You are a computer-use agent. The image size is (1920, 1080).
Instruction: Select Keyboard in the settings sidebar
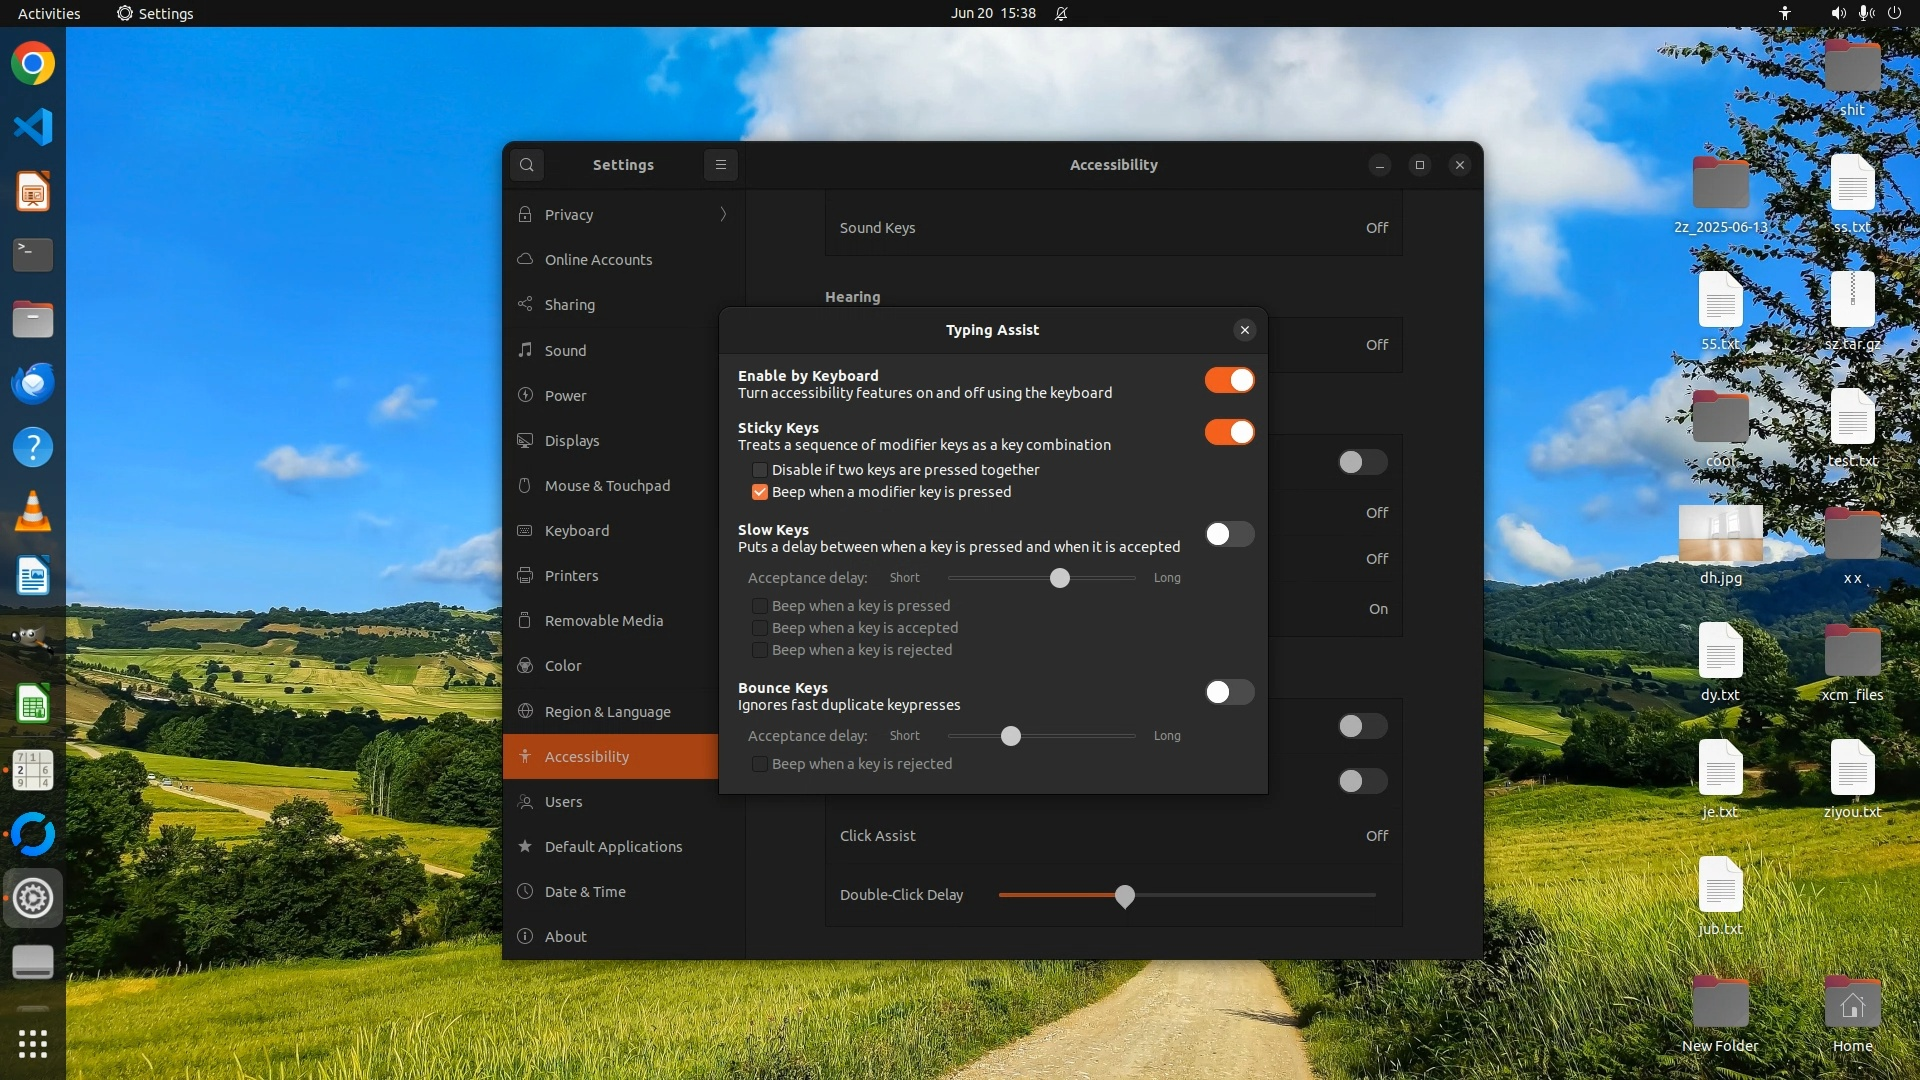click(x=577, y=531)
